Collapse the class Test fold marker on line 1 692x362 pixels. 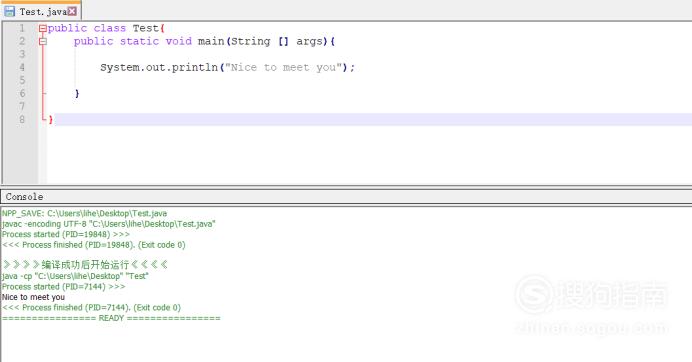(x=43, y=29)
